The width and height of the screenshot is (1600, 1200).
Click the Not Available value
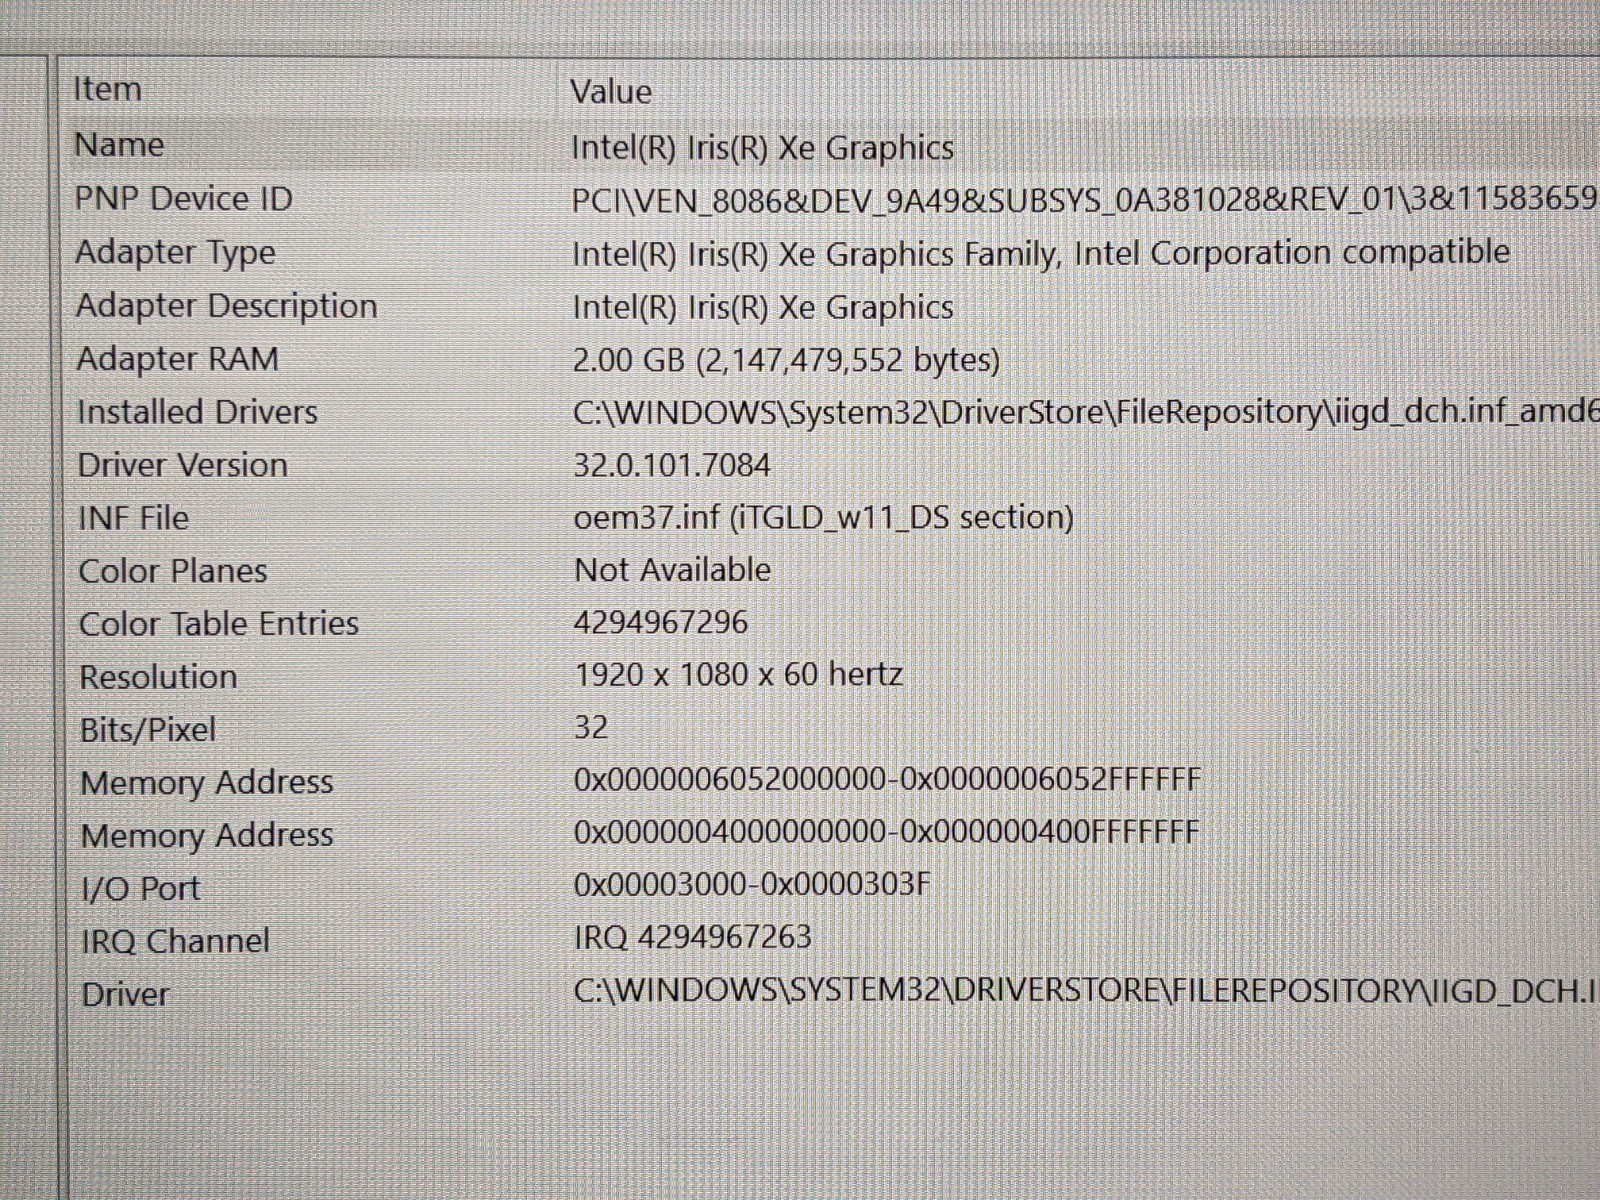pos(673,570)
